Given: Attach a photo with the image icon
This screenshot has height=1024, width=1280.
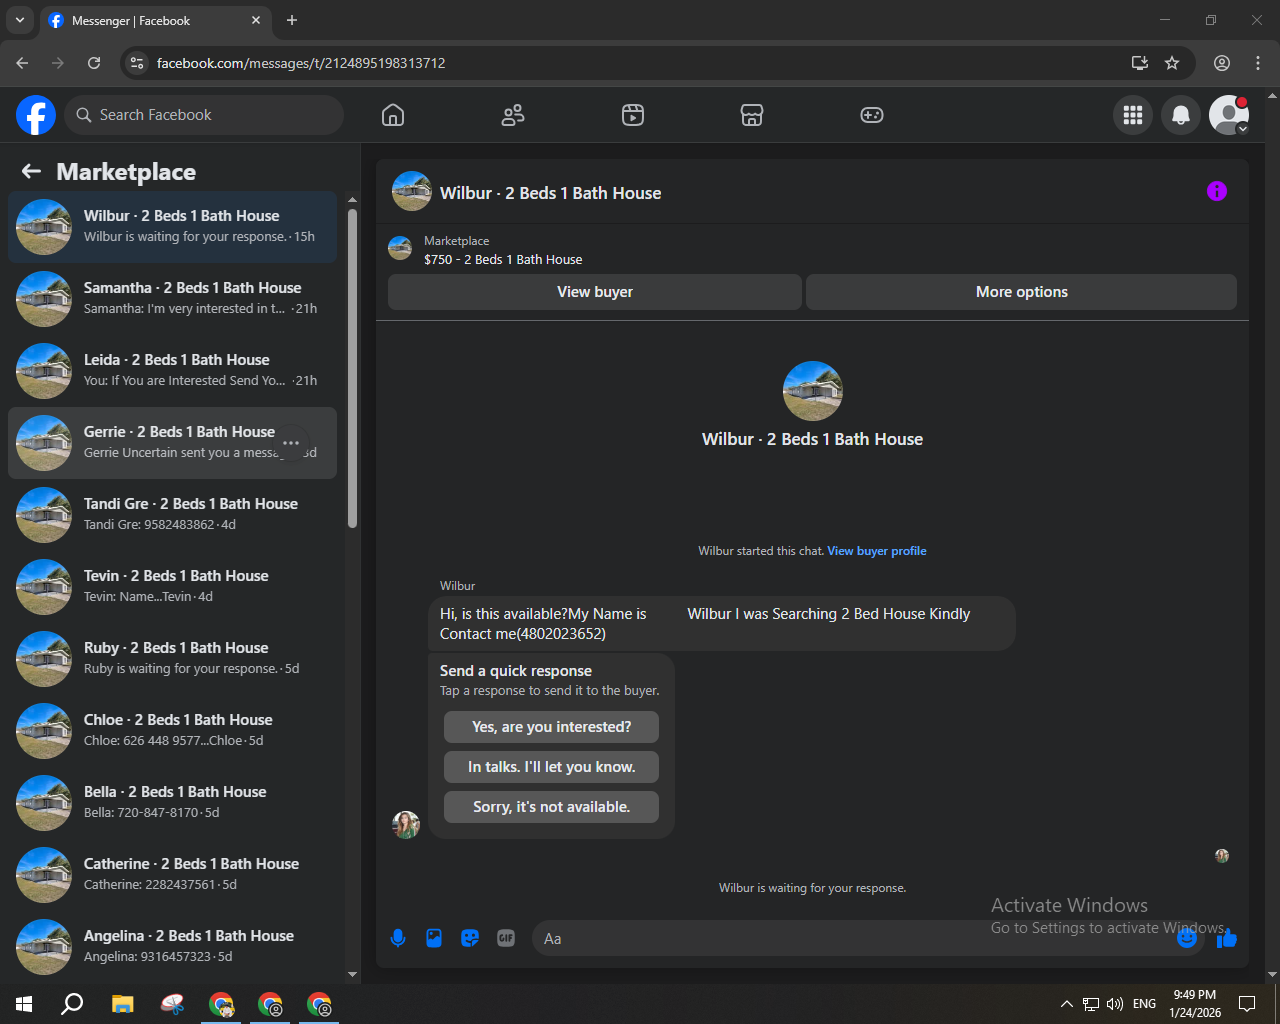Looking at the screenshot, I should click(434, 938).
